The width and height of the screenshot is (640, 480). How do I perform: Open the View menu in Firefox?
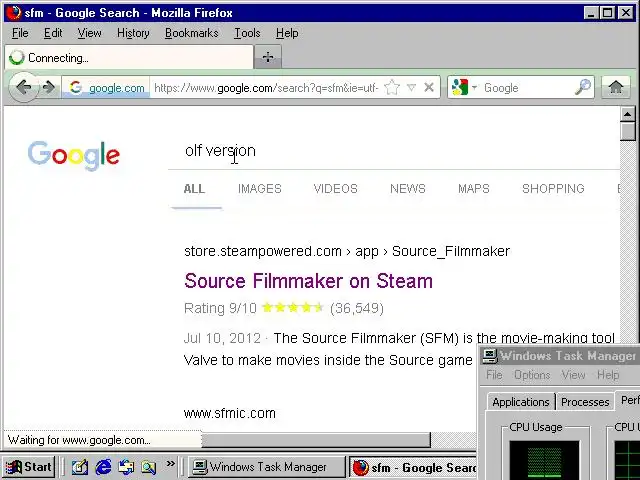[x=89, y=33]
